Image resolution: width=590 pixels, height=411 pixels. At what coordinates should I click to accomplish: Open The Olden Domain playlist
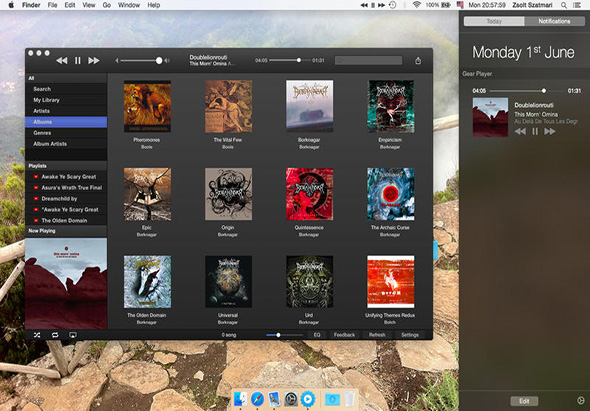pos(66,221)
